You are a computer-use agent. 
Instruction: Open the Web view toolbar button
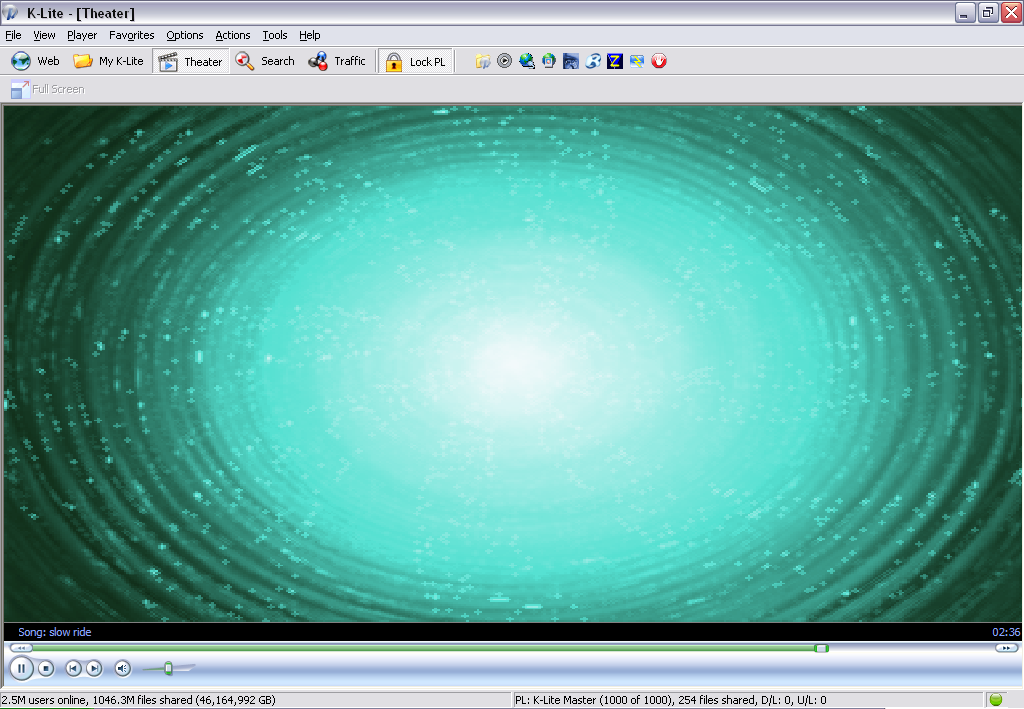(35, 61)
